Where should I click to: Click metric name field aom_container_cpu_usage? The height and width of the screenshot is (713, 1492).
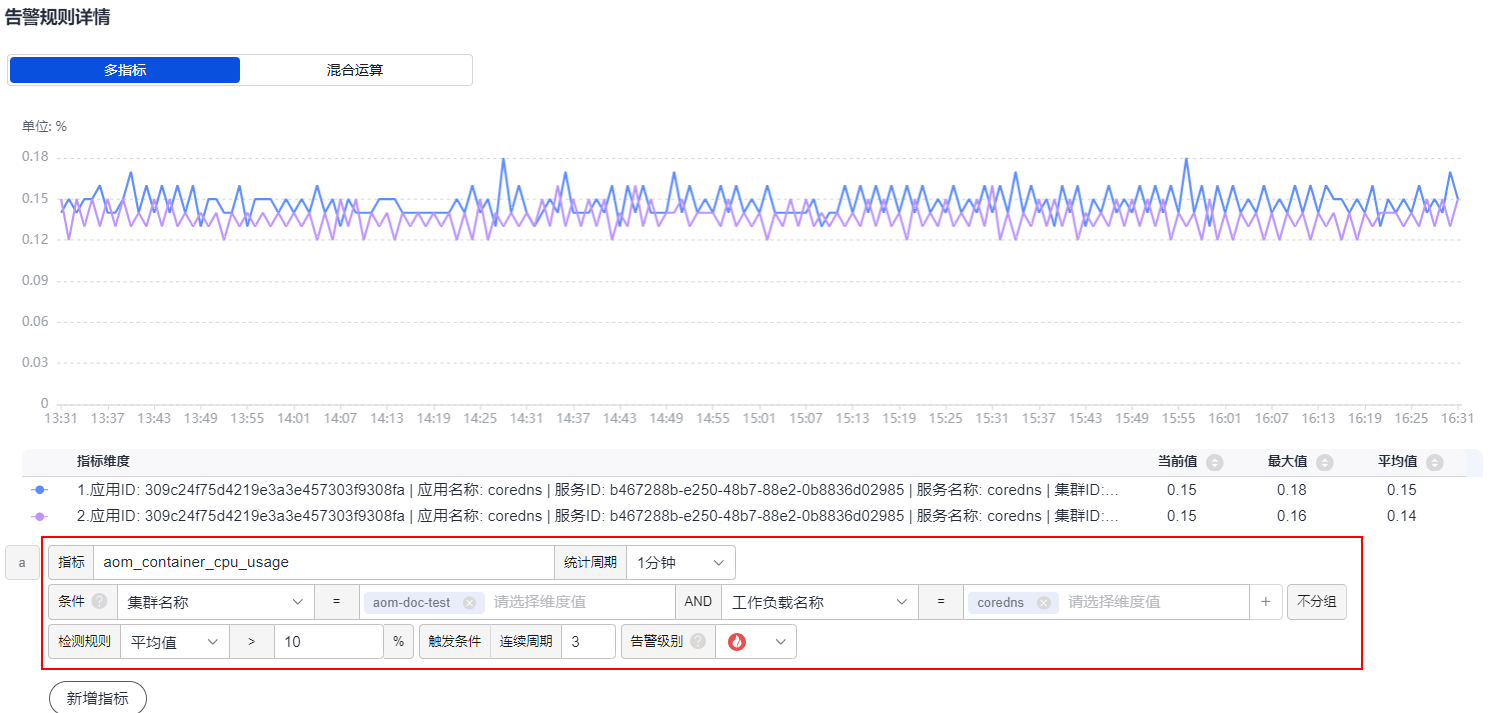(x=323, y=562)
